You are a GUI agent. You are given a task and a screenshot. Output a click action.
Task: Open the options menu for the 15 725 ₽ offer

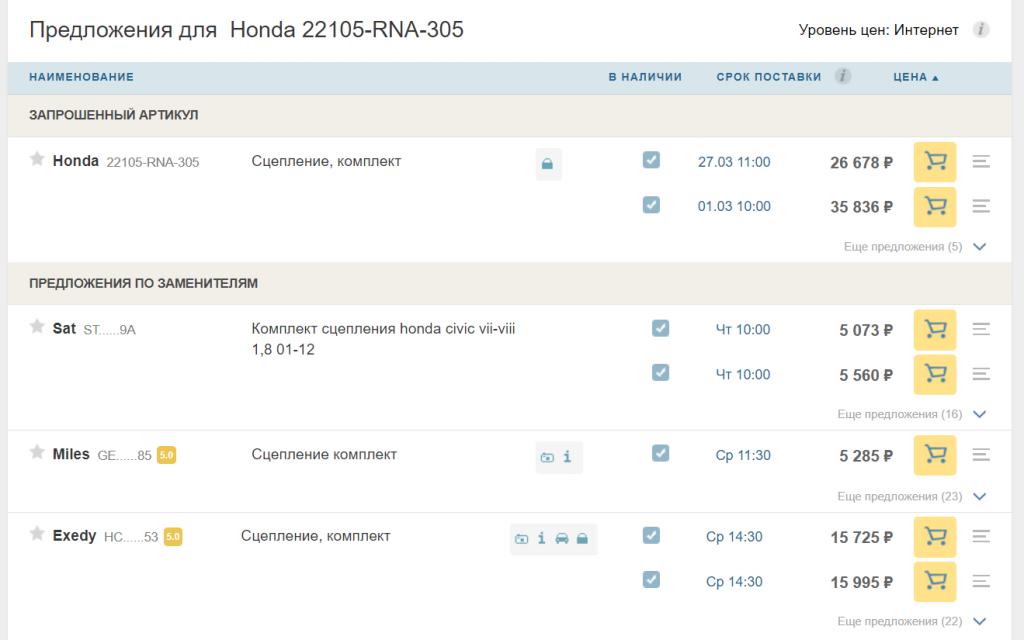click(981, 536)
